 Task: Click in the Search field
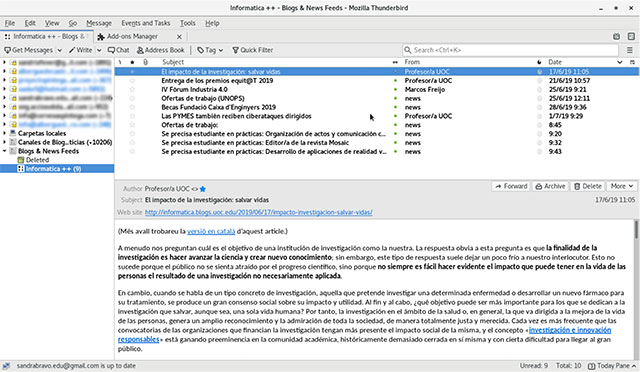(x=510, y=50)
